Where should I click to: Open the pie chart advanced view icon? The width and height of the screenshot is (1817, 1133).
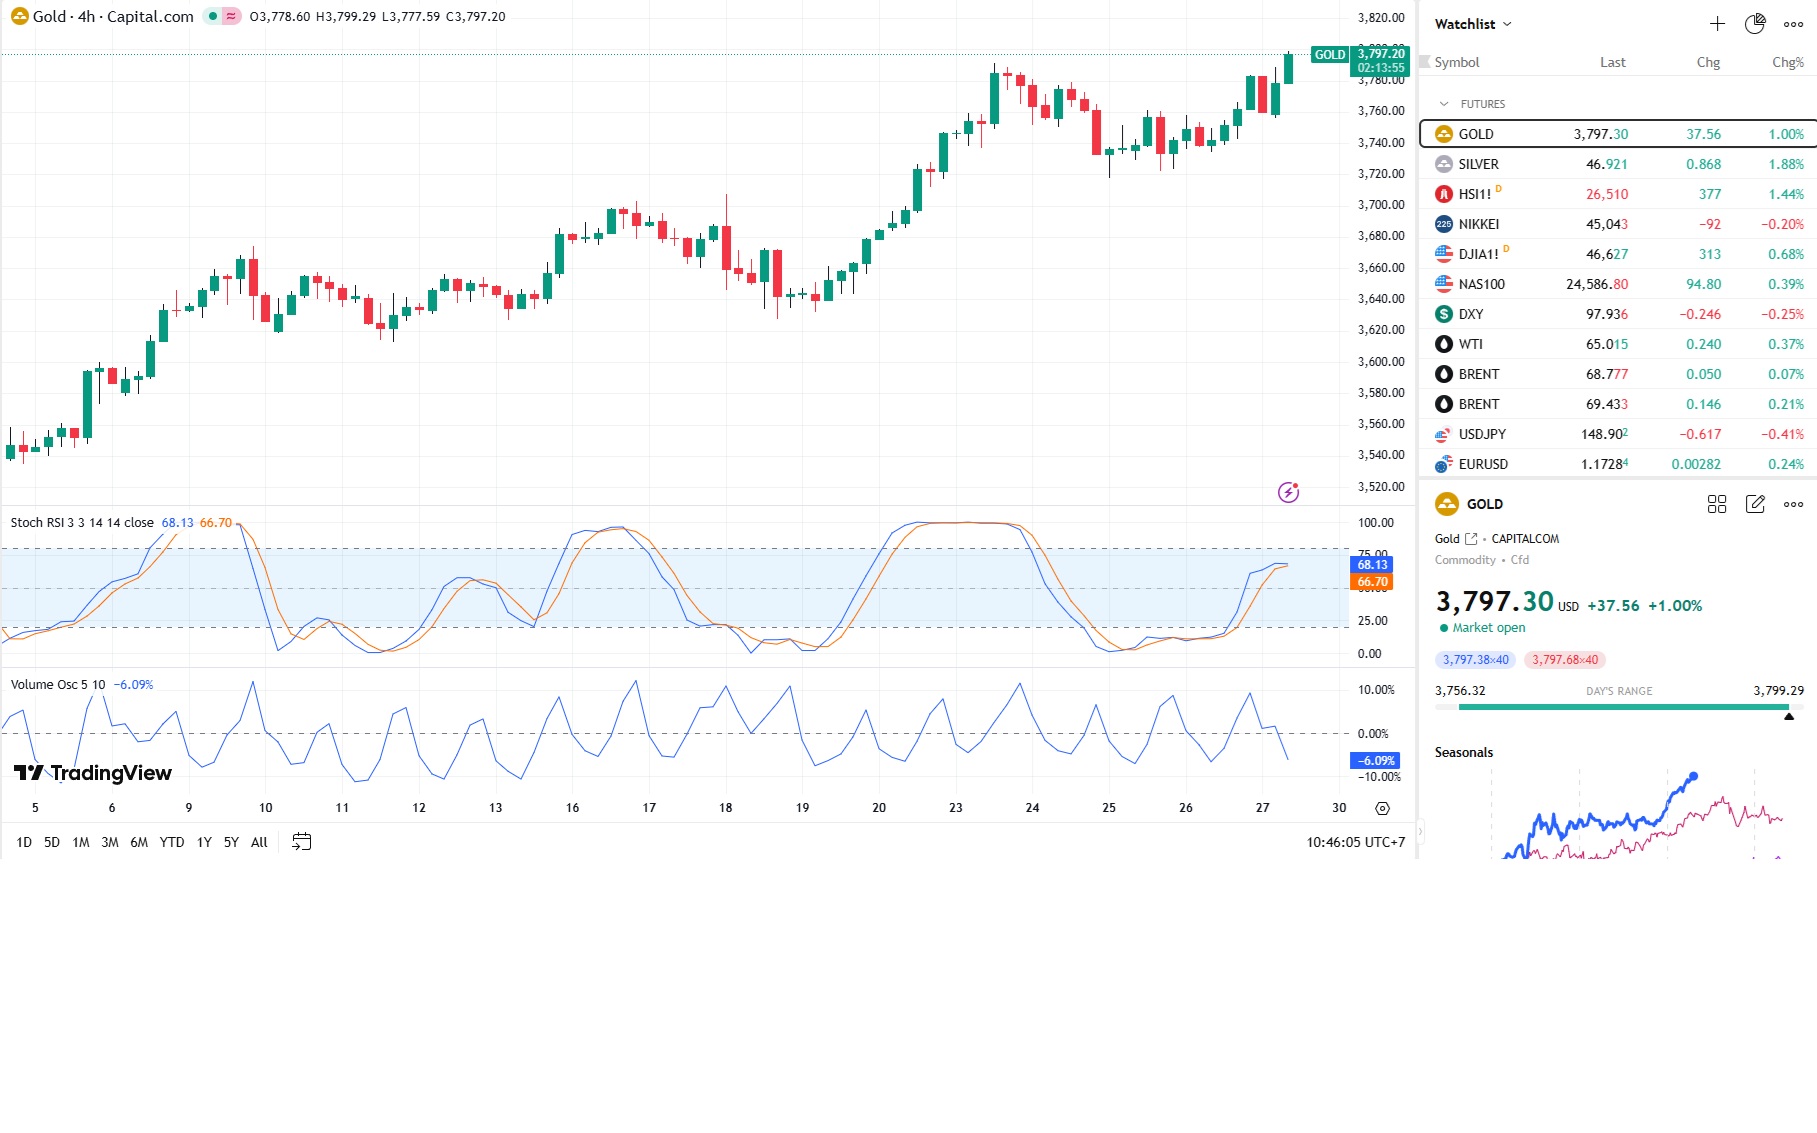coord(1755,24)
